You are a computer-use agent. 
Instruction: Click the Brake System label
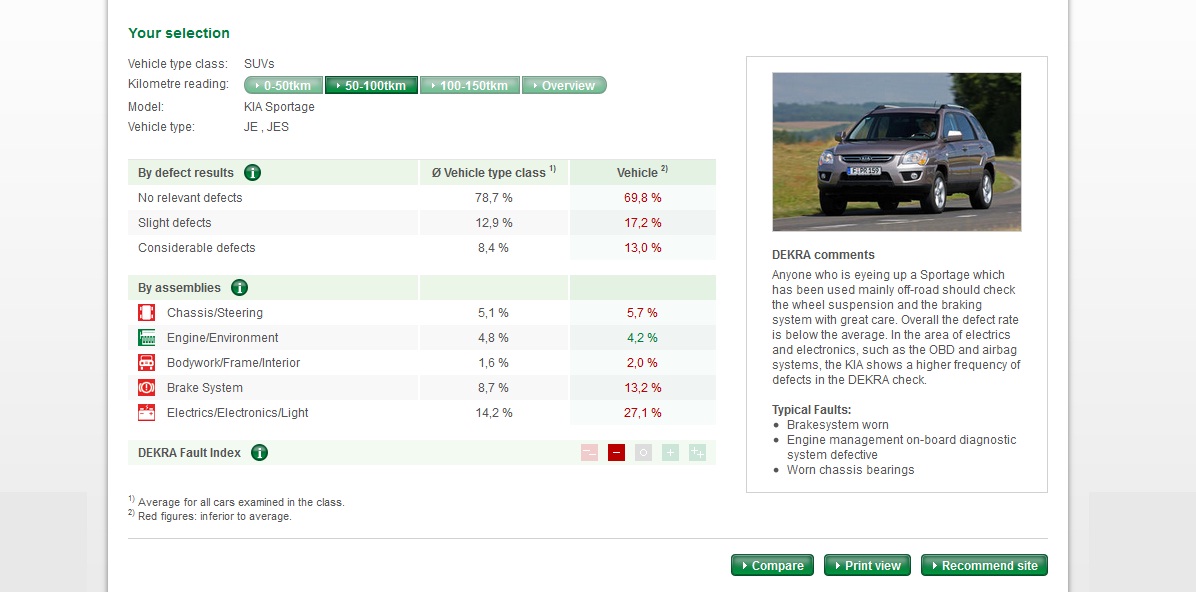204,388
